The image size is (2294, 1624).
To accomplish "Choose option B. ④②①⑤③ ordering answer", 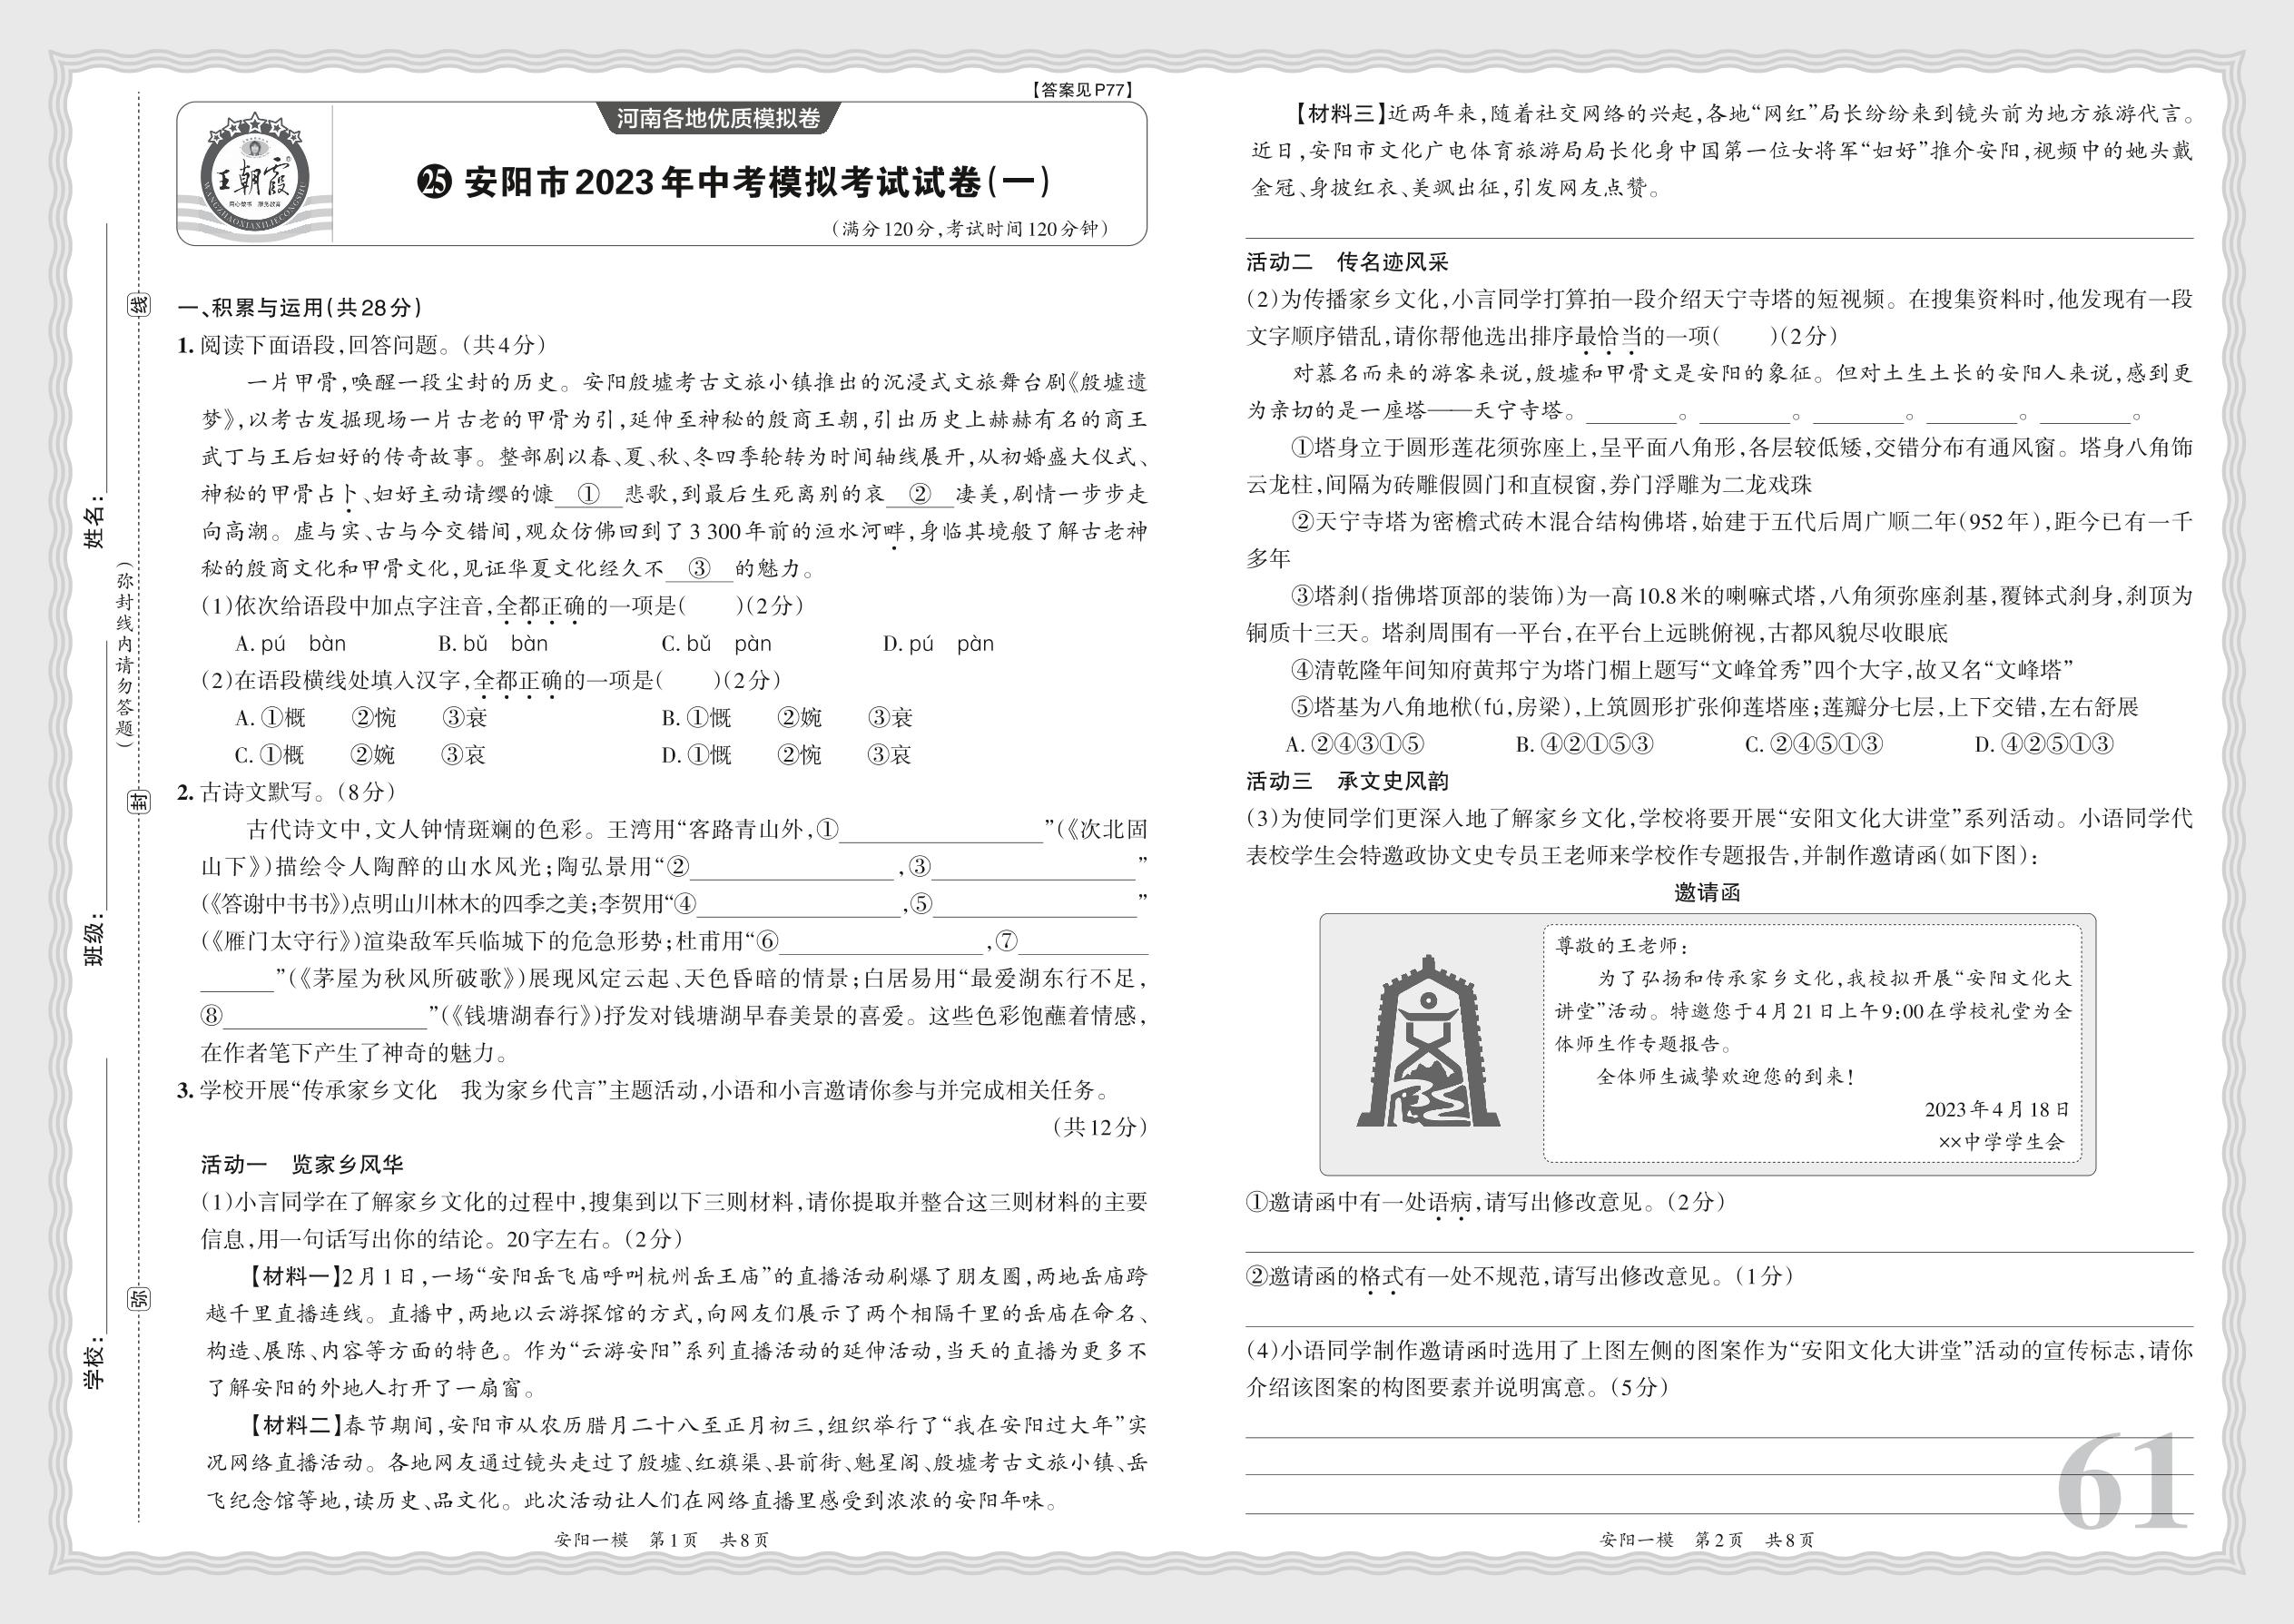I will (1584, 744).
